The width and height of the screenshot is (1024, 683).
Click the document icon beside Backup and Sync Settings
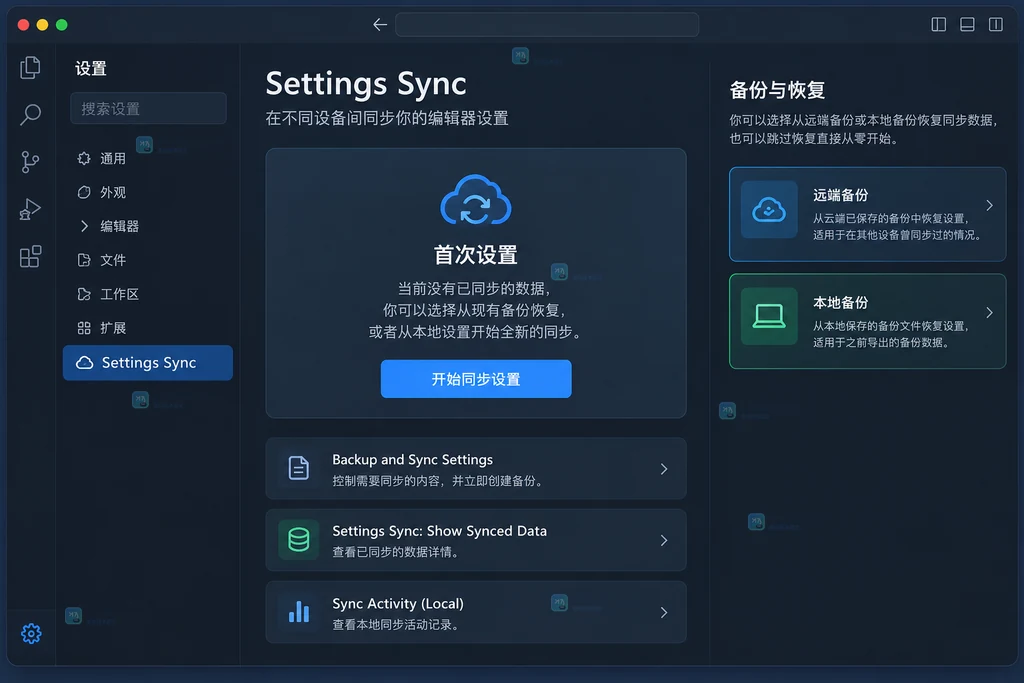(x=298, y=469)
